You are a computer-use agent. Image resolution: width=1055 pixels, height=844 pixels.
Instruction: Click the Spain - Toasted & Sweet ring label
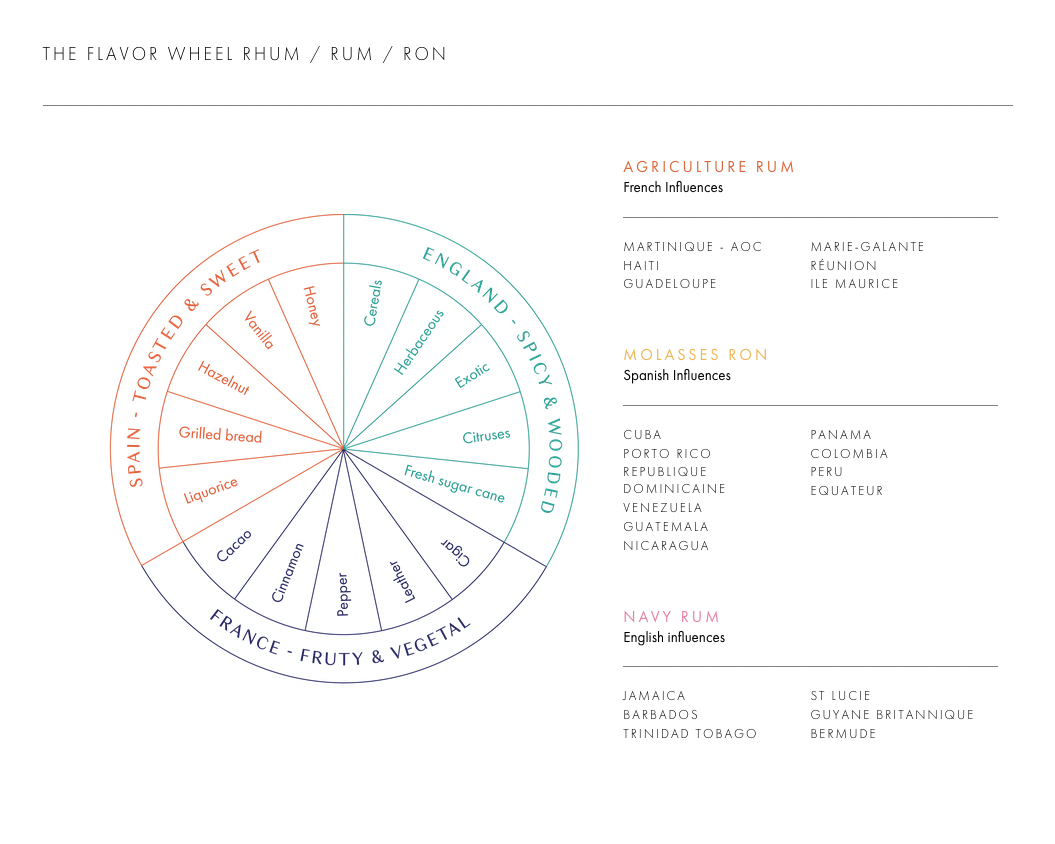pos(192,367)
